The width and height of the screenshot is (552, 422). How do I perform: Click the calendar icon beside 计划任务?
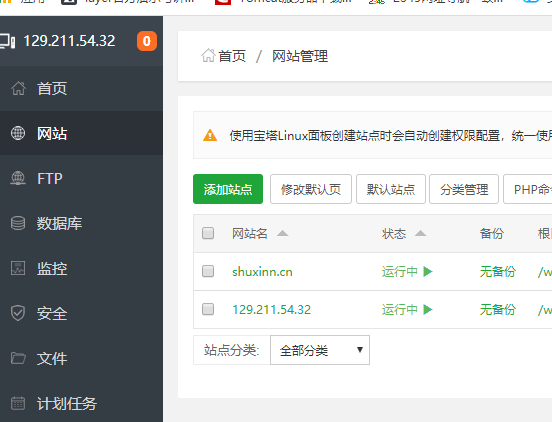tap(18, 403)
